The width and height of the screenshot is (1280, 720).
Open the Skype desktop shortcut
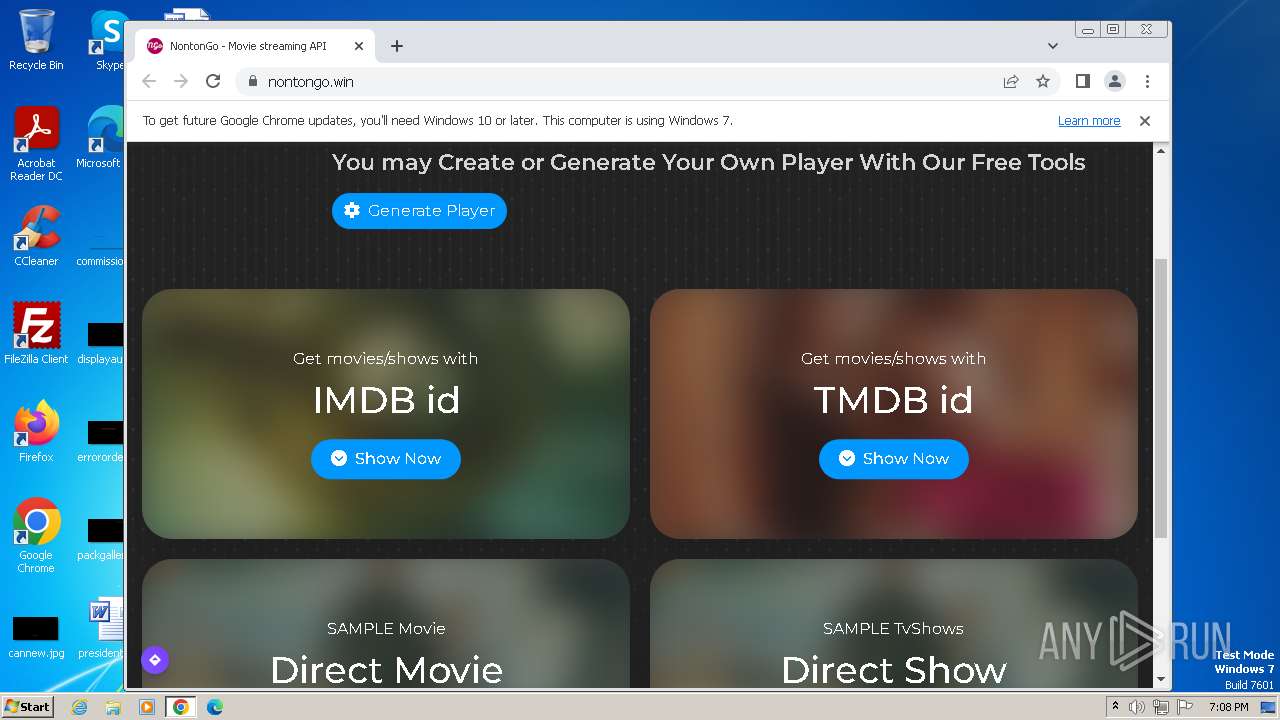[x=108, y=40]
